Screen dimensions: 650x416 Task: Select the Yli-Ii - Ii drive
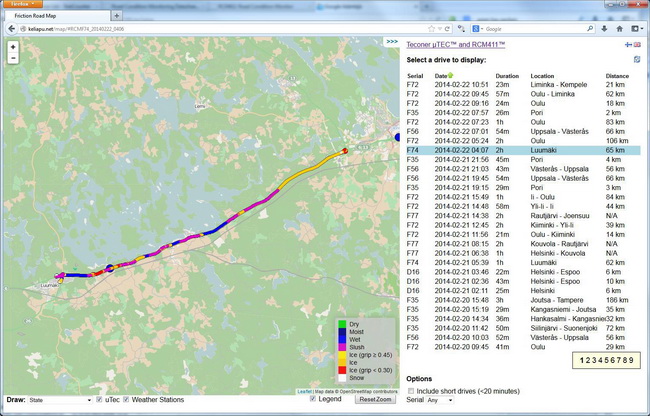[523, 206]
